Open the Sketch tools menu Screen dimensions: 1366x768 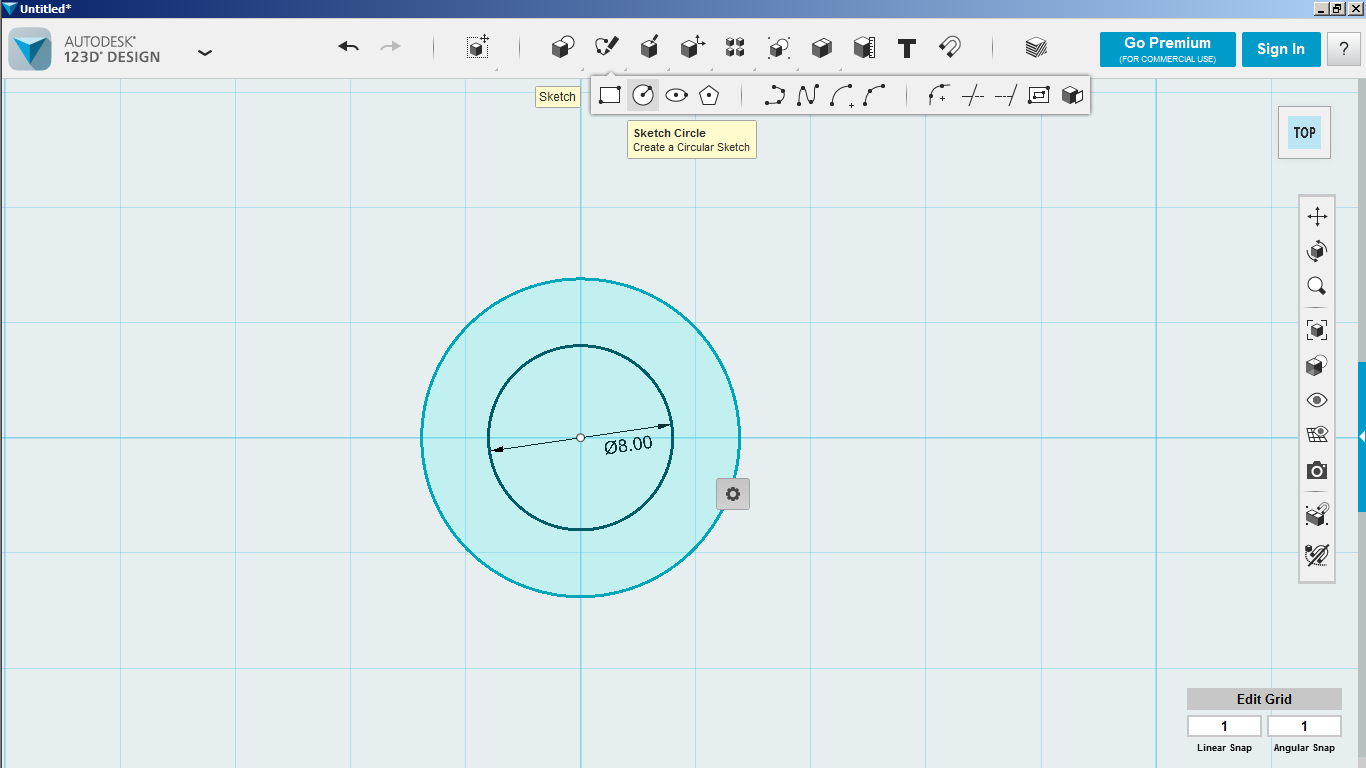pyautogui.click(x=606, y=47)
